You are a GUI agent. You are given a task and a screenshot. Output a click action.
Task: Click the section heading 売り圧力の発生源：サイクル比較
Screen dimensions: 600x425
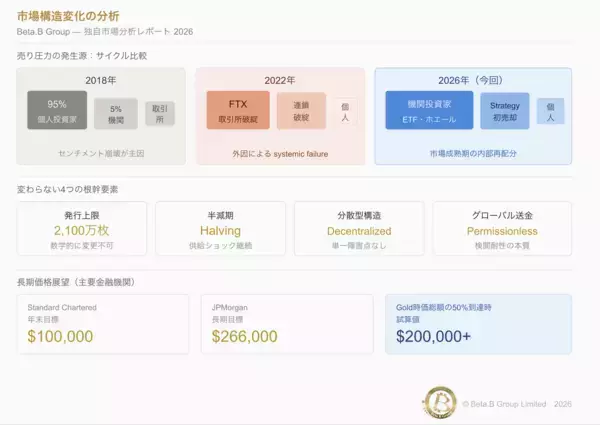(82, 56)
